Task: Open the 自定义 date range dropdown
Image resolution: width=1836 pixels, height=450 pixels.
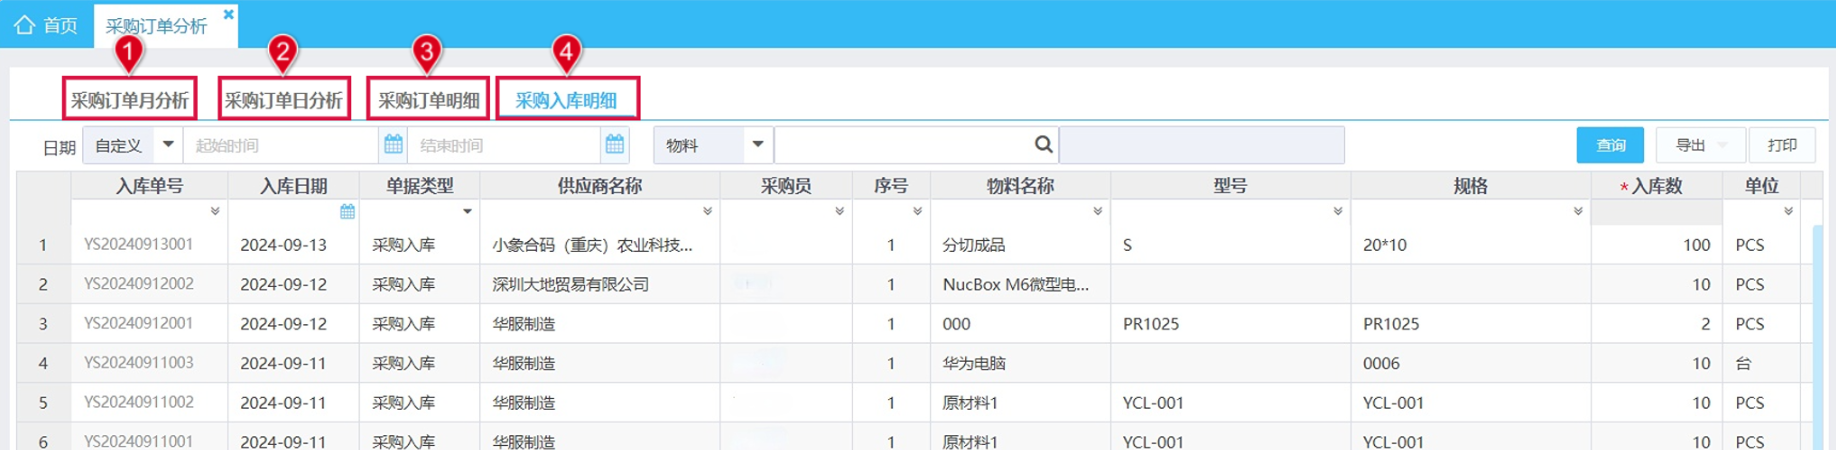Action: pyautogui.click(x=132, y=146)
